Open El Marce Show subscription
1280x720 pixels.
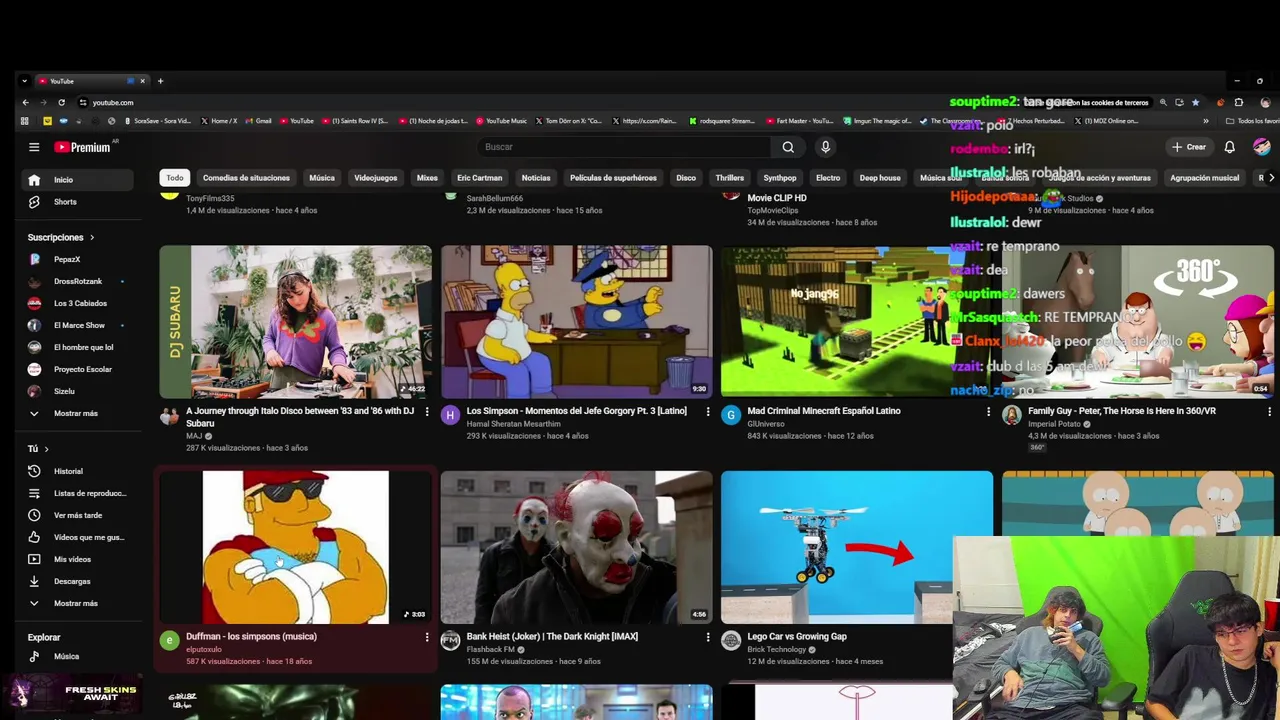(x=79, y=325)
